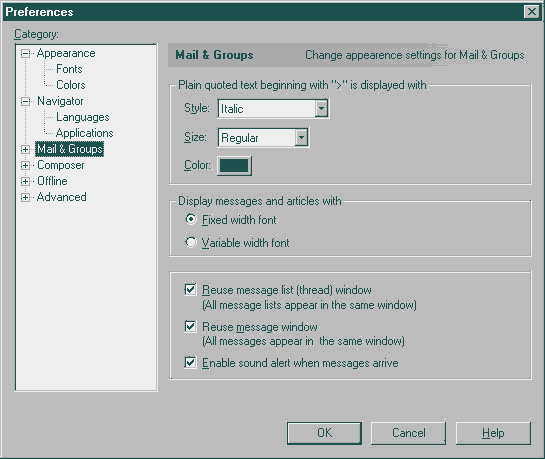Confirm preferences with OK button
545x459 pixels.
[x=324, y=433]
